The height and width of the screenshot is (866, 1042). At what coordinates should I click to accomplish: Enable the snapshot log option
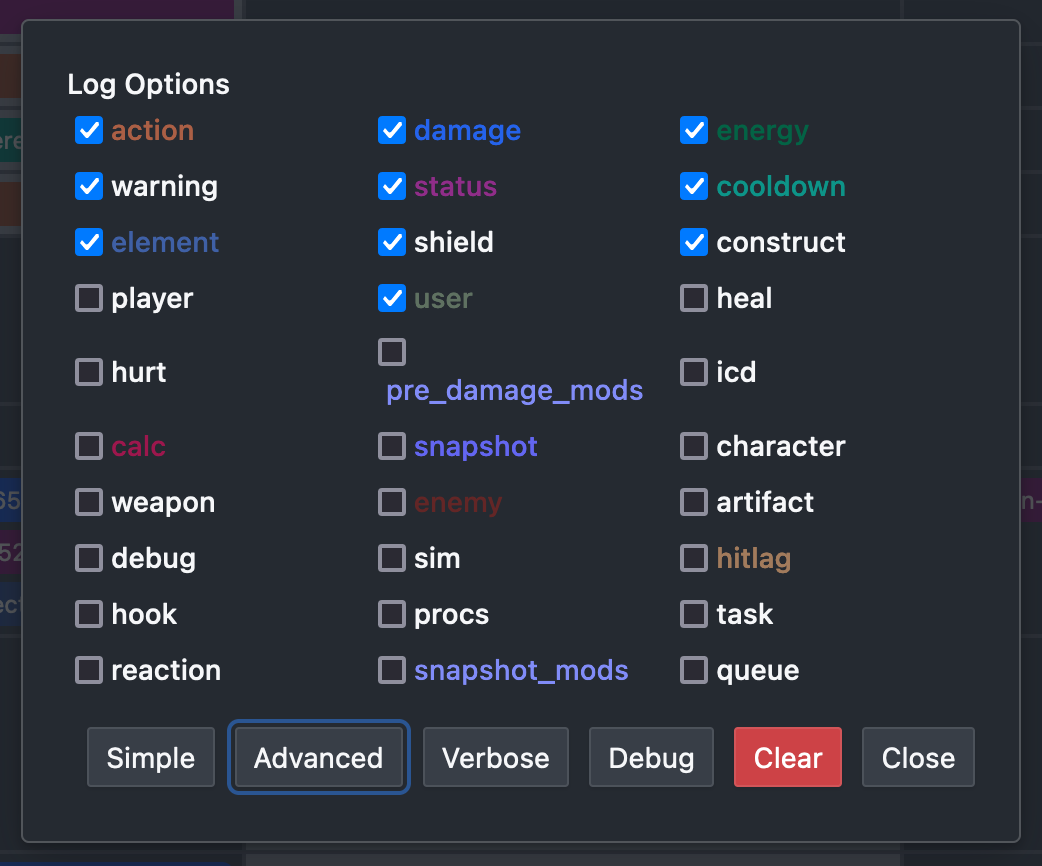pyautogui.click(x=392, y=446)
